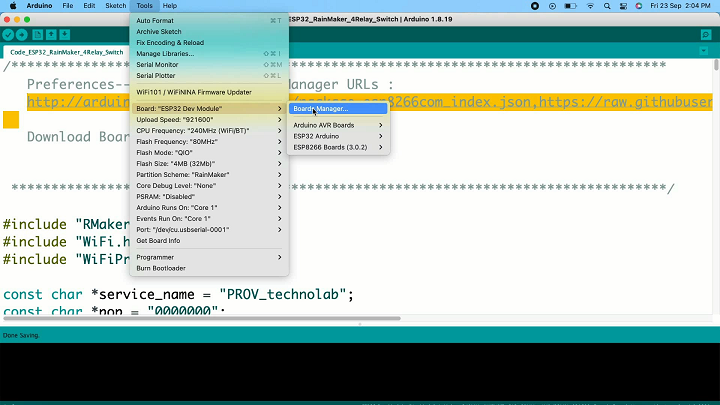Expand PSRAM: "Disabled" submenu

tap(209, 197)
